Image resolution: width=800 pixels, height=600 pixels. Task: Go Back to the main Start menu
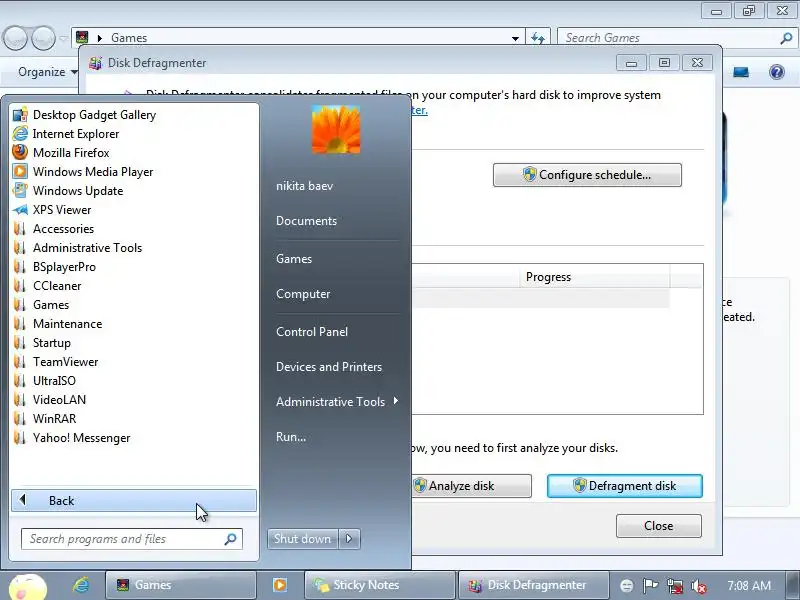click(x=134, y=501)
